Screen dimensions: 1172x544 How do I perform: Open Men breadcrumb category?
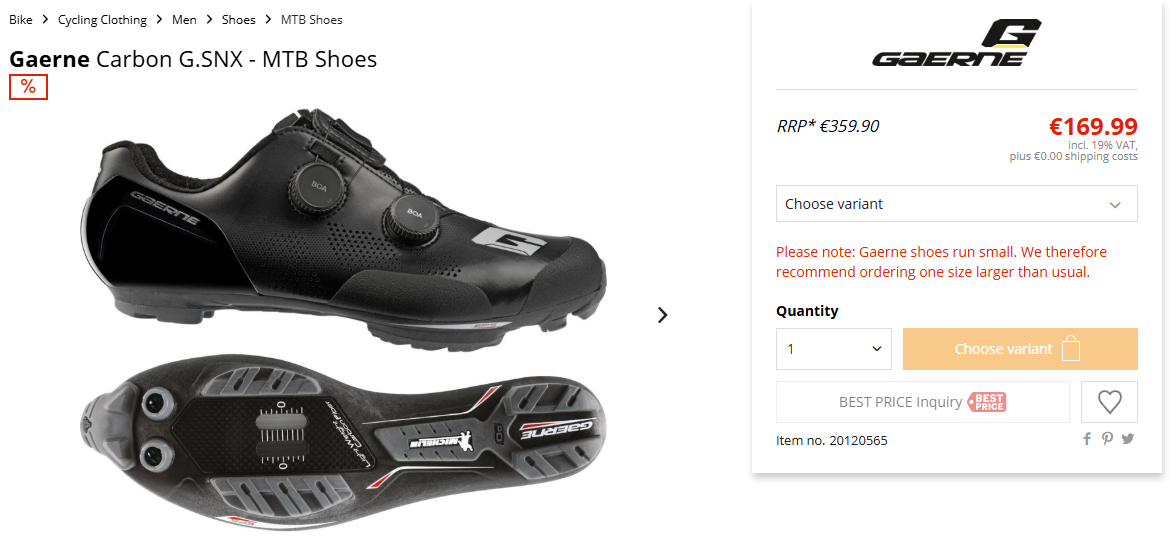[x=184, y=20]
